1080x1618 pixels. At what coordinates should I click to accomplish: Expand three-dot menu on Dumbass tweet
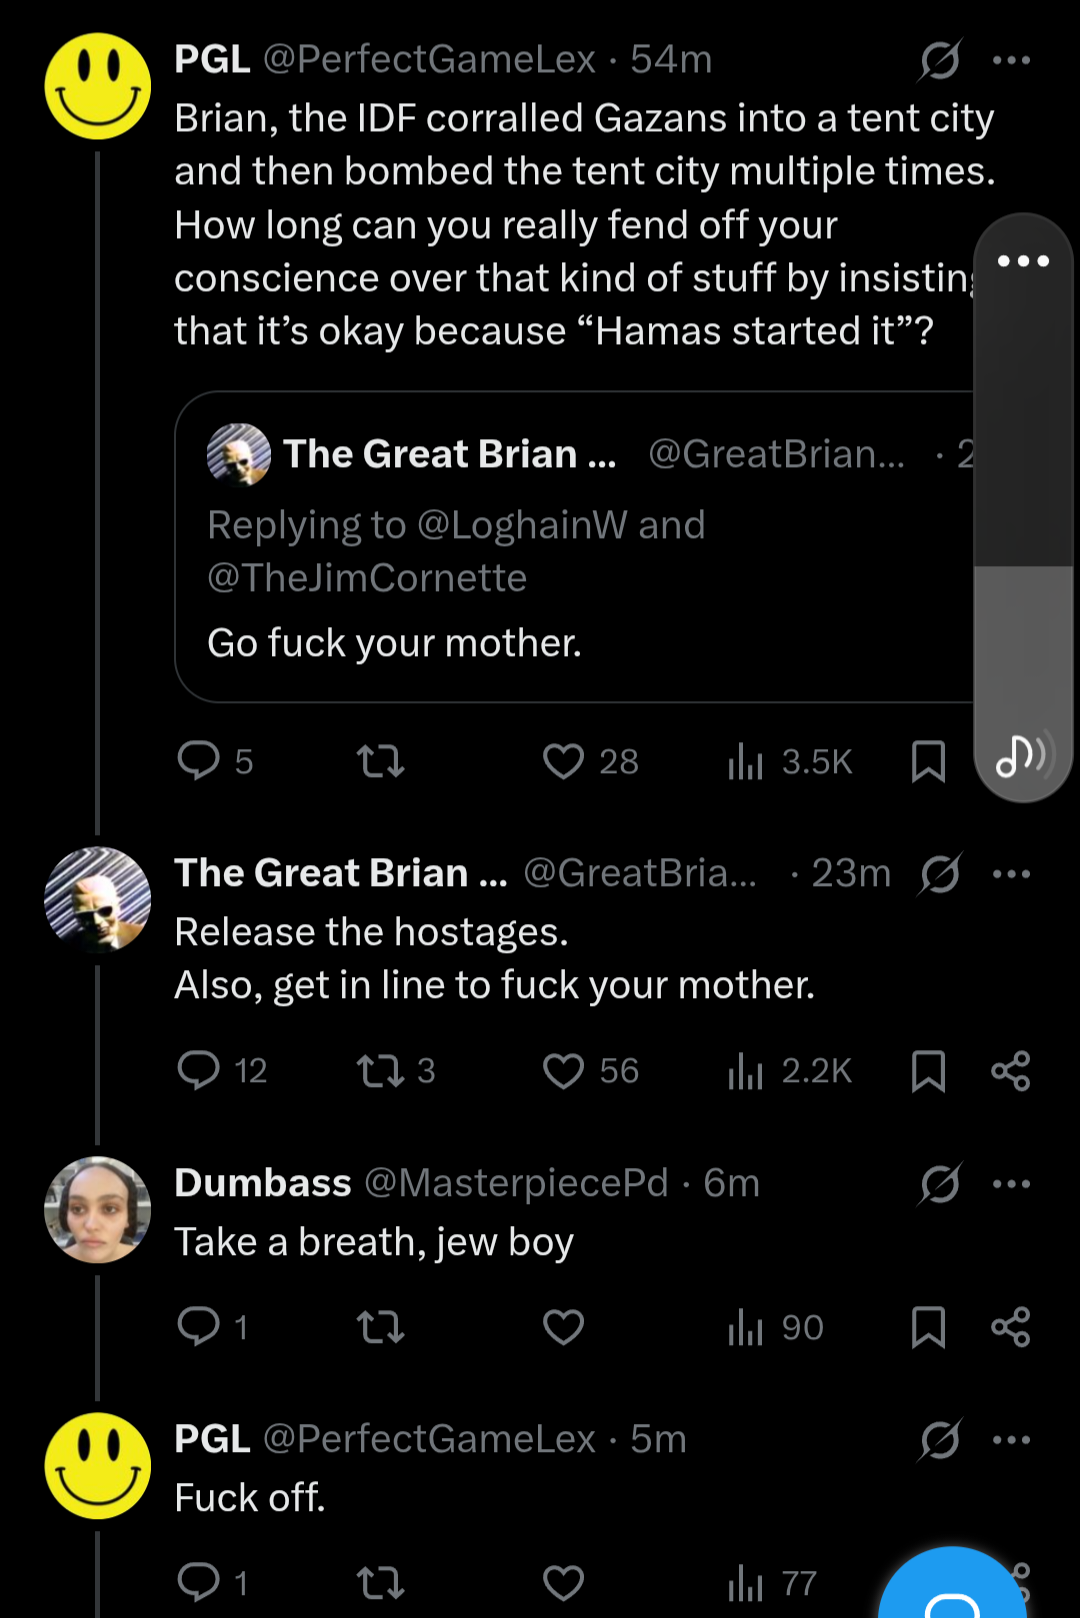(x=1011, y=1184)
